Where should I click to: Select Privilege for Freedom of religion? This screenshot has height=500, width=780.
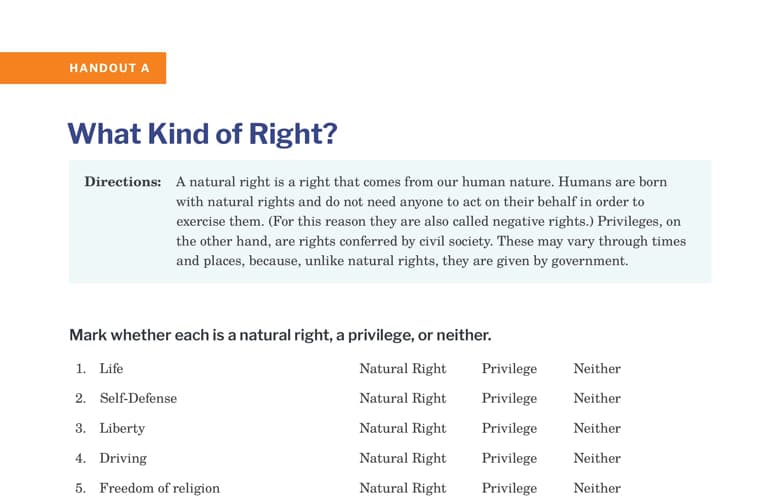[x=509, y=488]
